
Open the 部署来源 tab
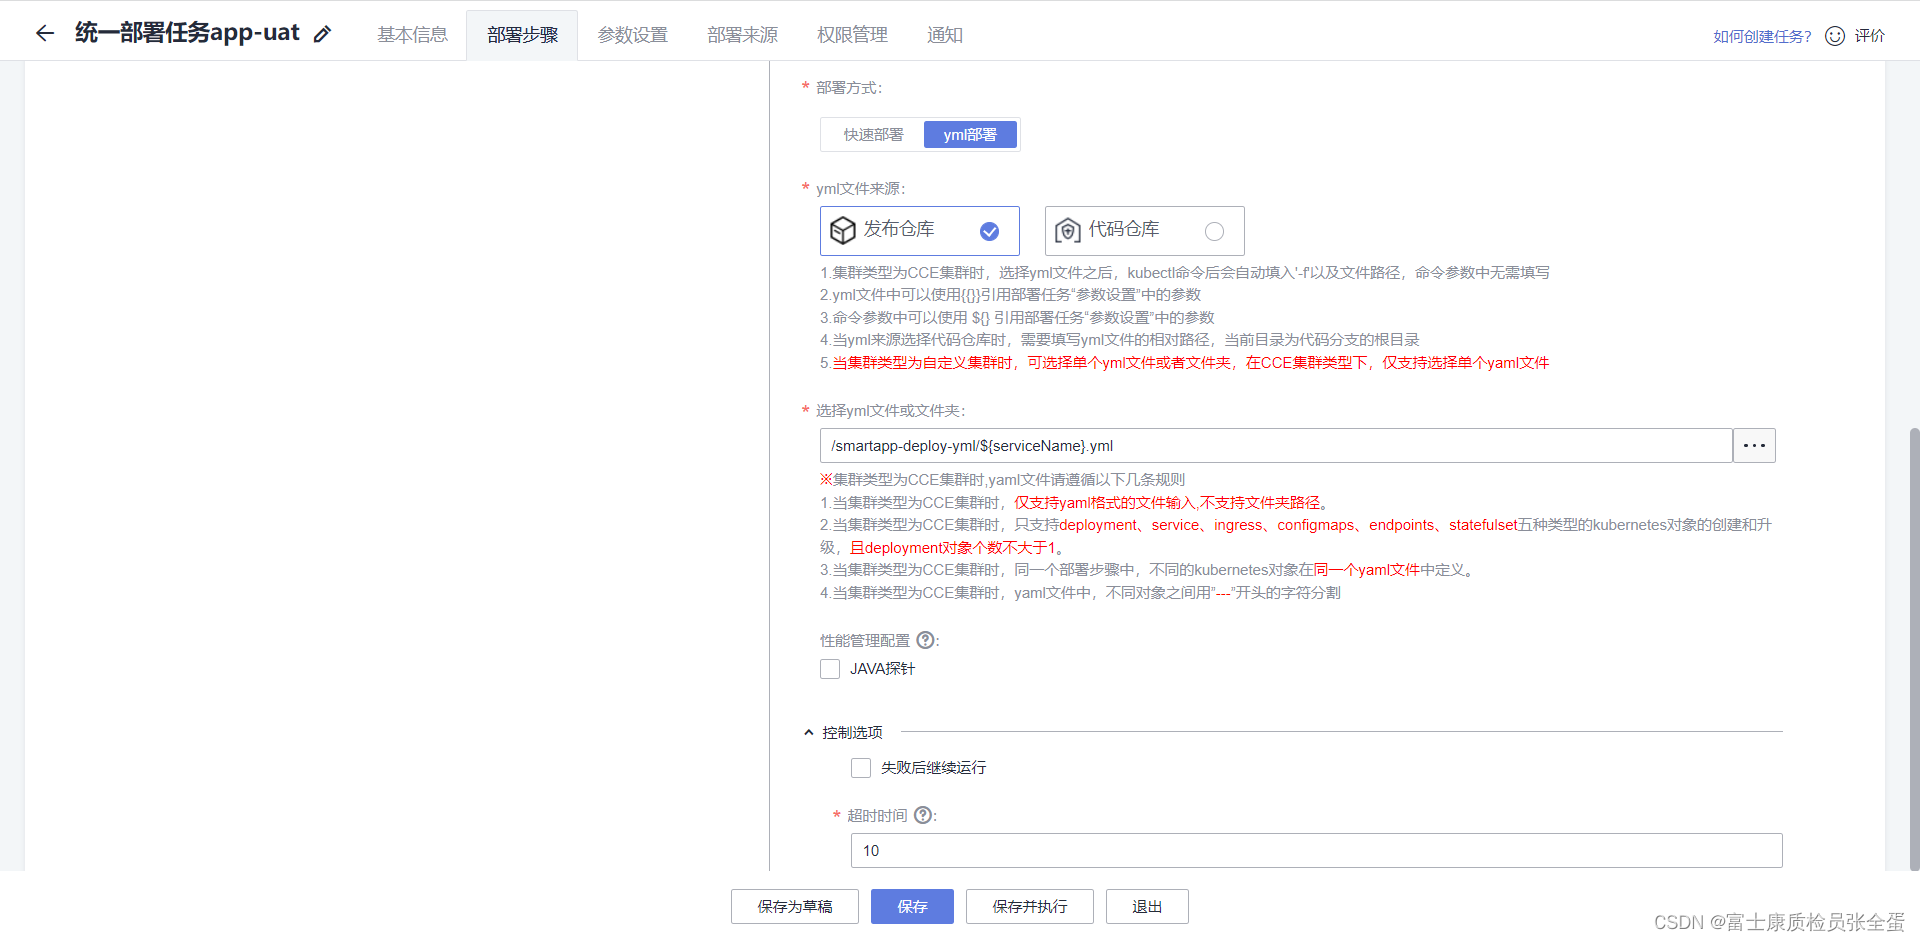(742, 35)
